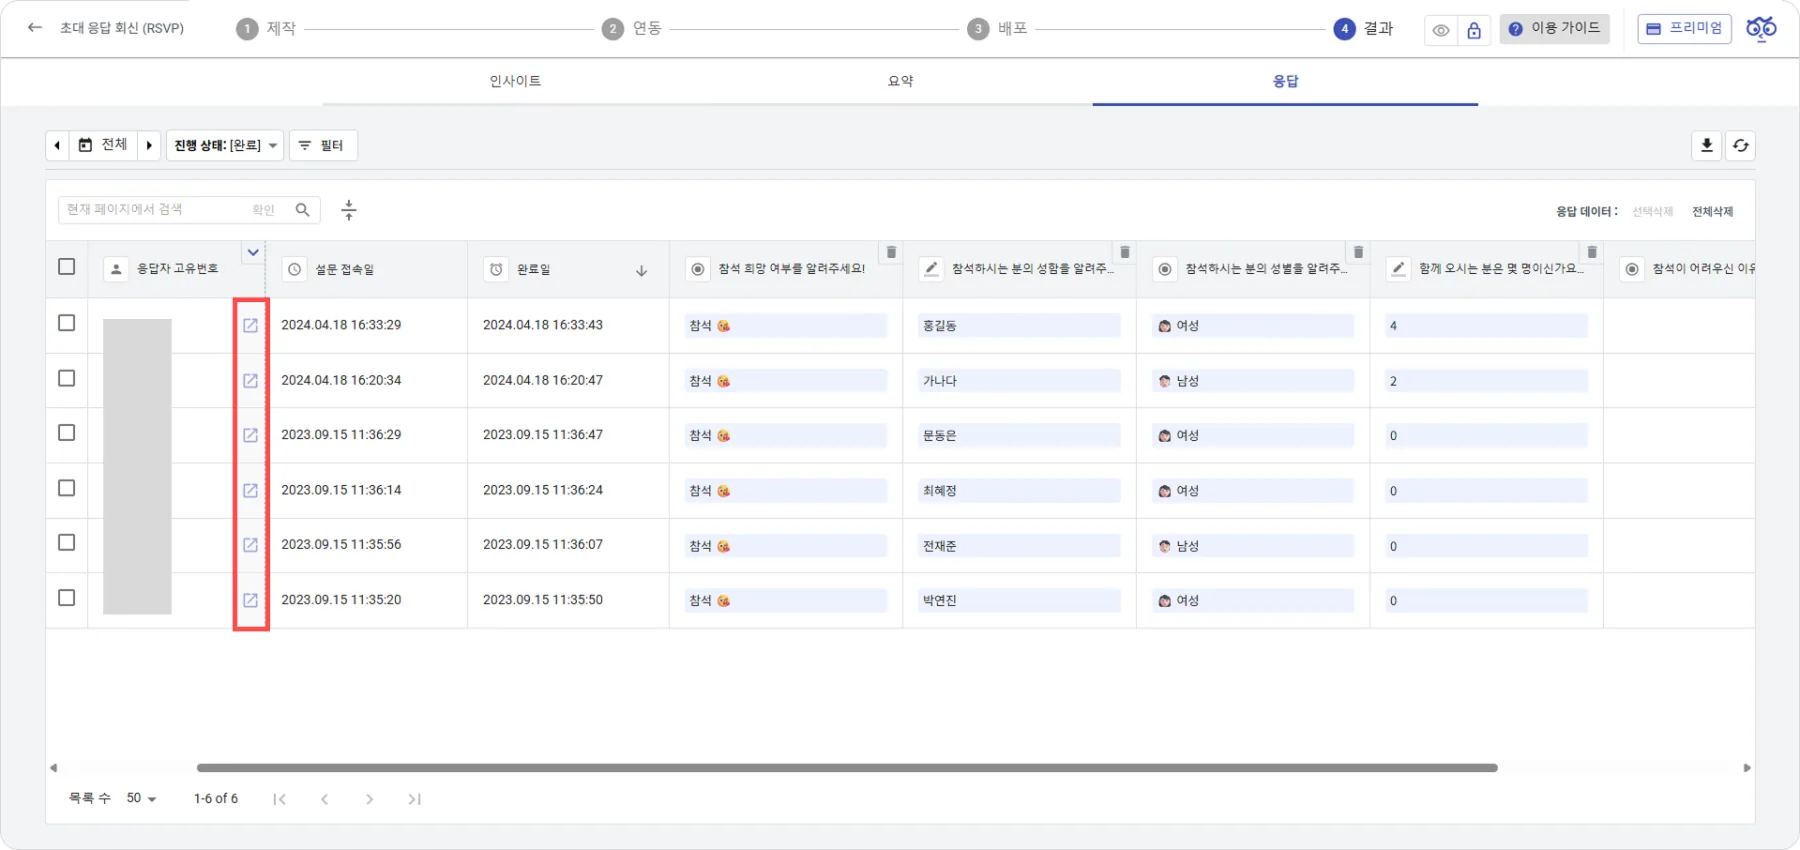Go to the previous page
Screen dimensions: 1800x850
(x=325, y=799)
